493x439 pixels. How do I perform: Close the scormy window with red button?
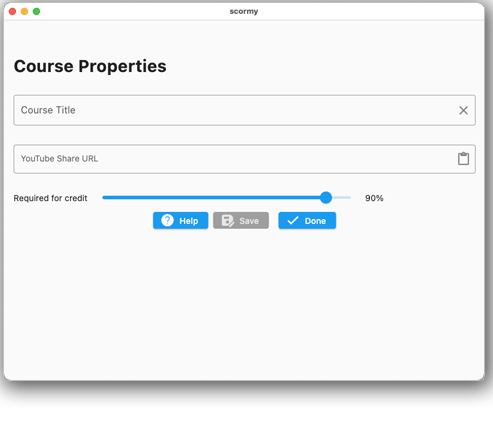[12, 12]
